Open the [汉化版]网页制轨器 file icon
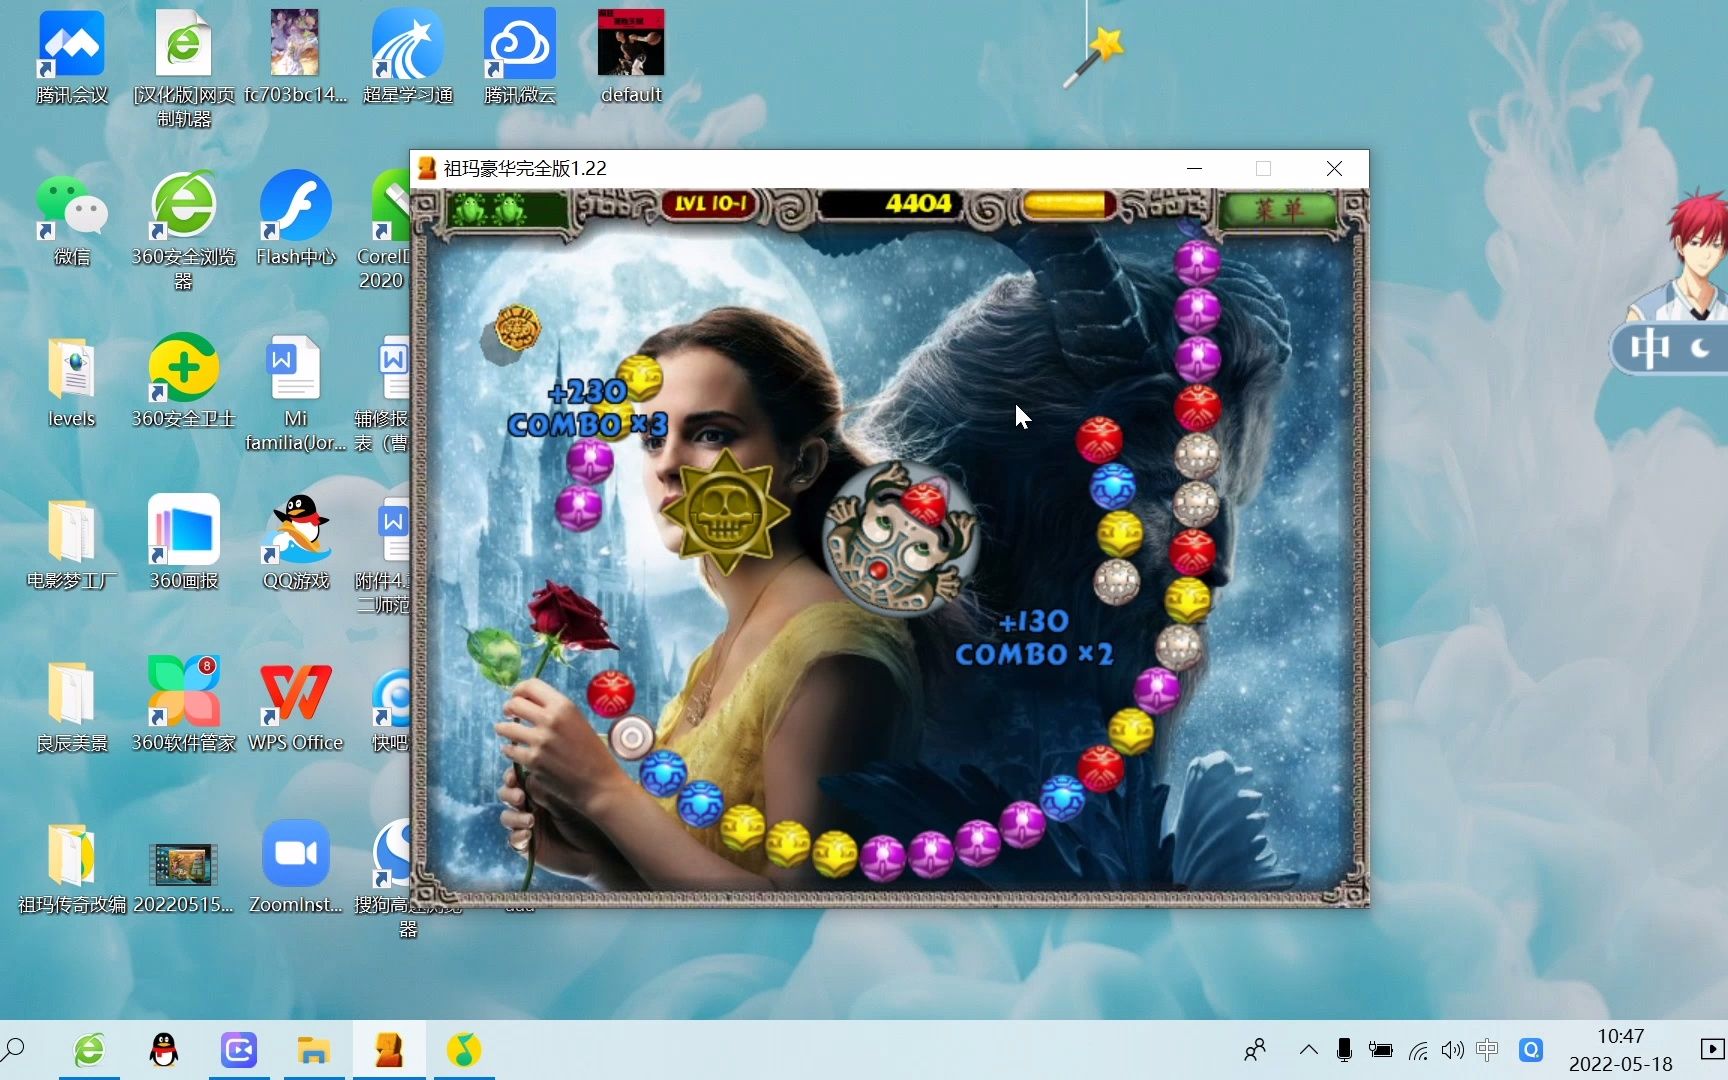The image size is (1728, 1080). tap(183, 68)
